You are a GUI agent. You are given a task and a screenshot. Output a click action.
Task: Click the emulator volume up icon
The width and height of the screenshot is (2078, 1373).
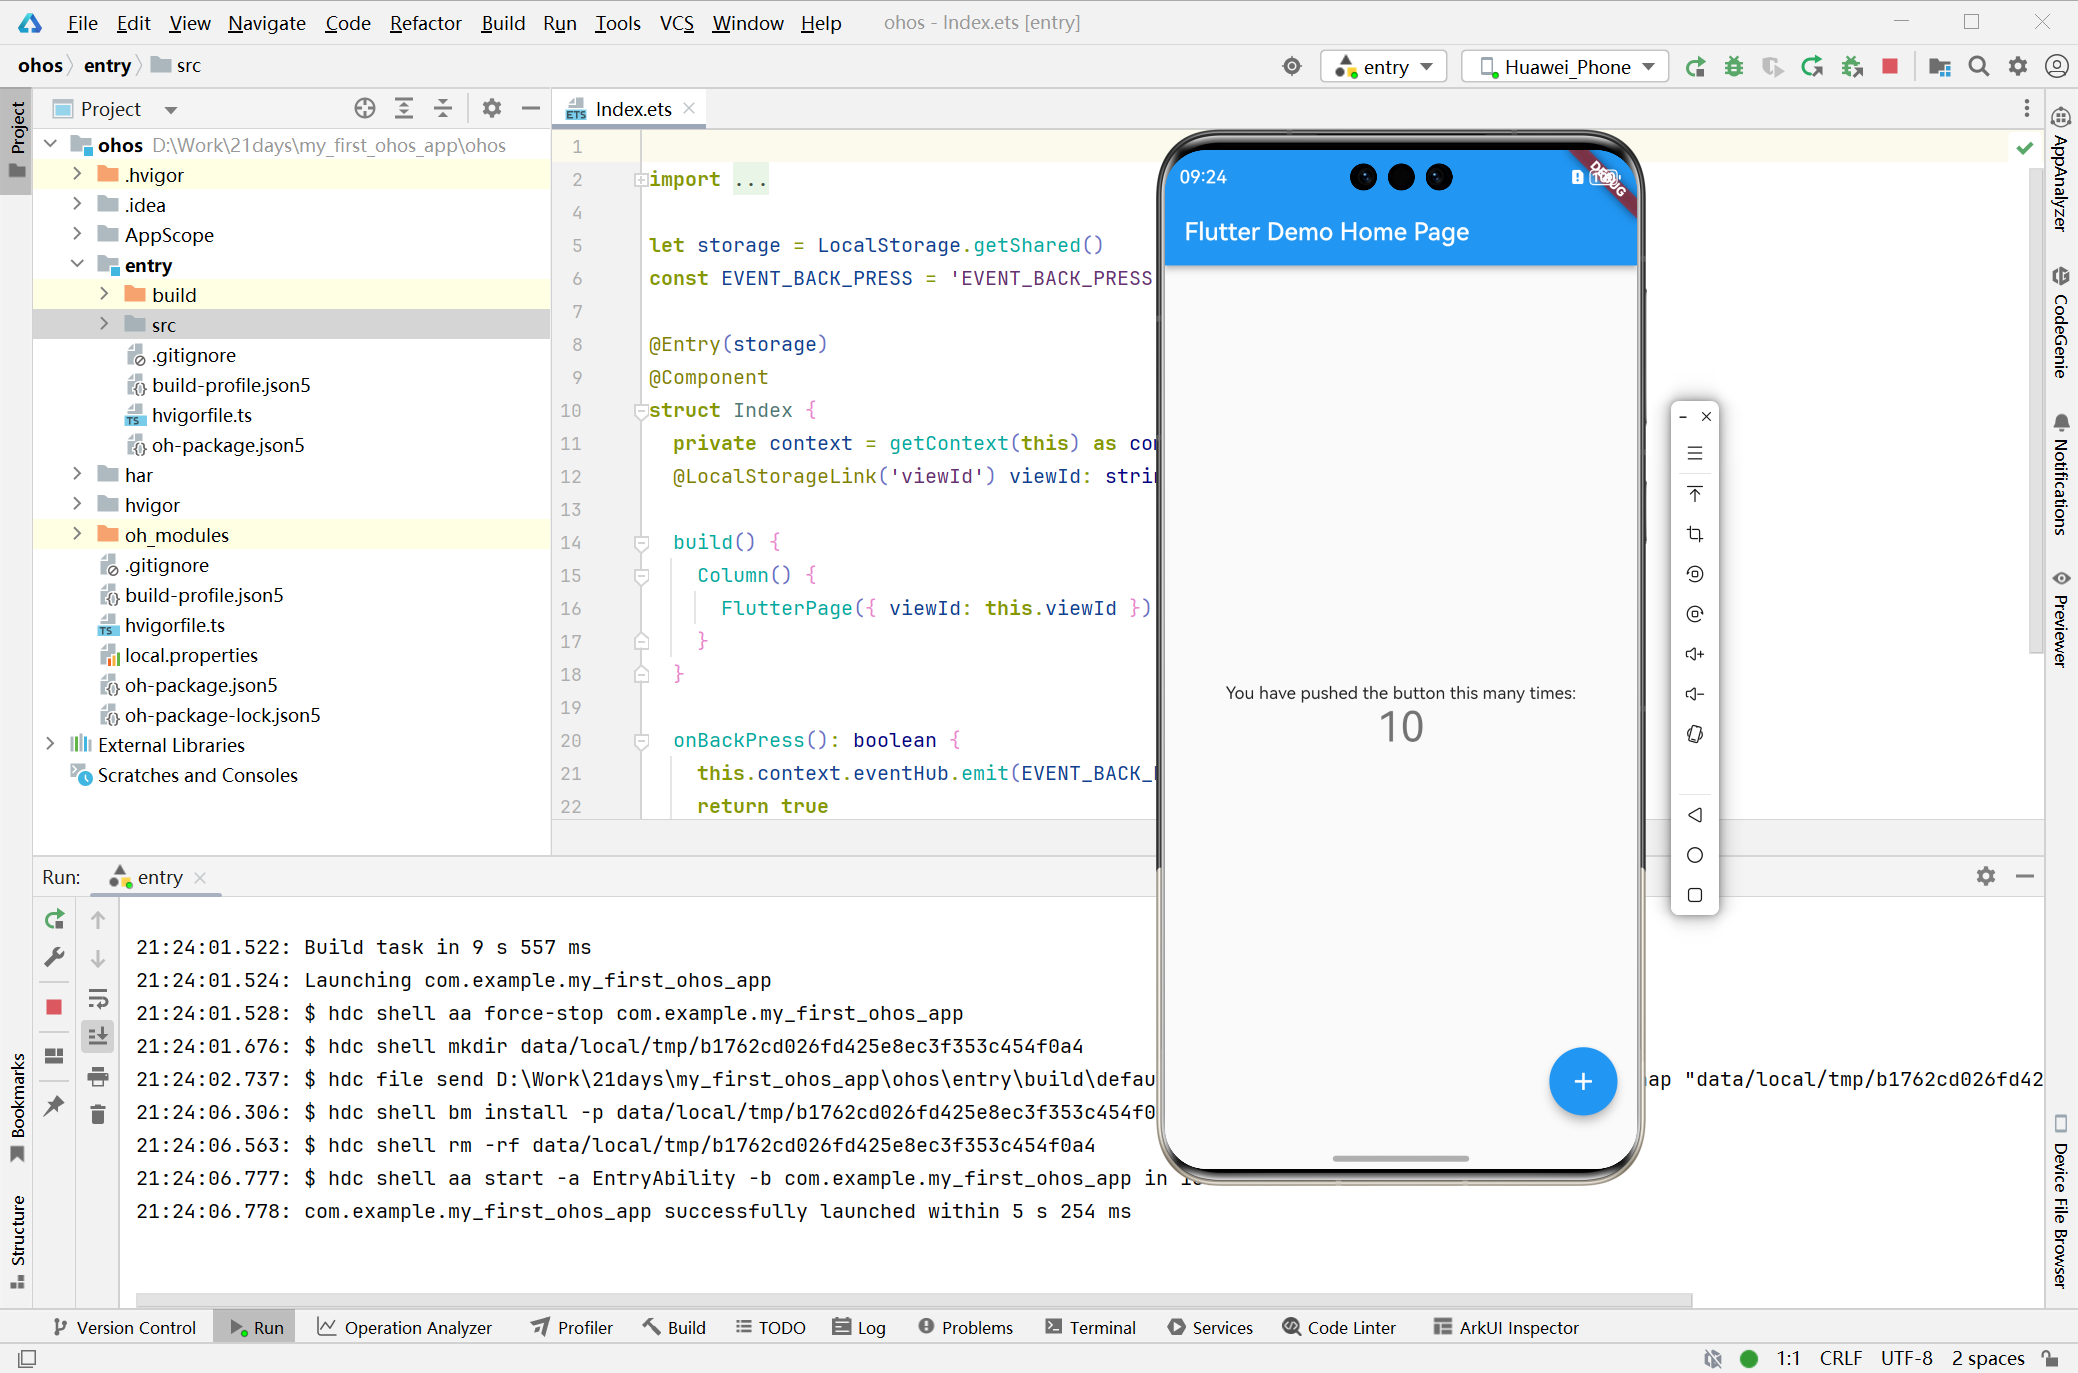1694,654
